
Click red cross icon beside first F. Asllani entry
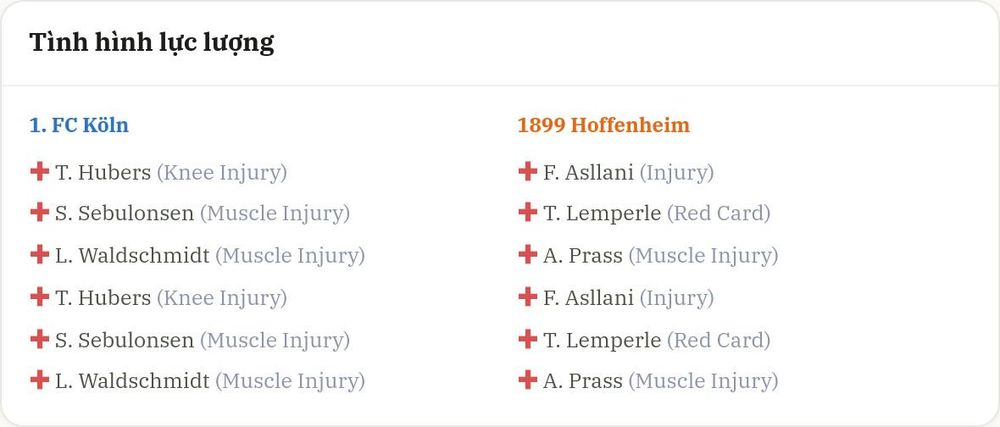tap(527, 171)
